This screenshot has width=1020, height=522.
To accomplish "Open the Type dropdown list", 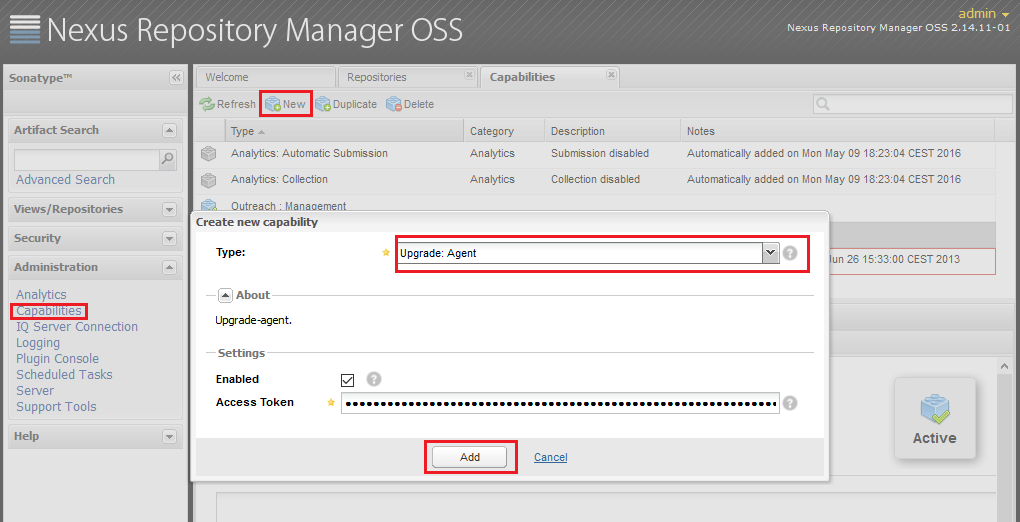I will (x=770, y=253).
